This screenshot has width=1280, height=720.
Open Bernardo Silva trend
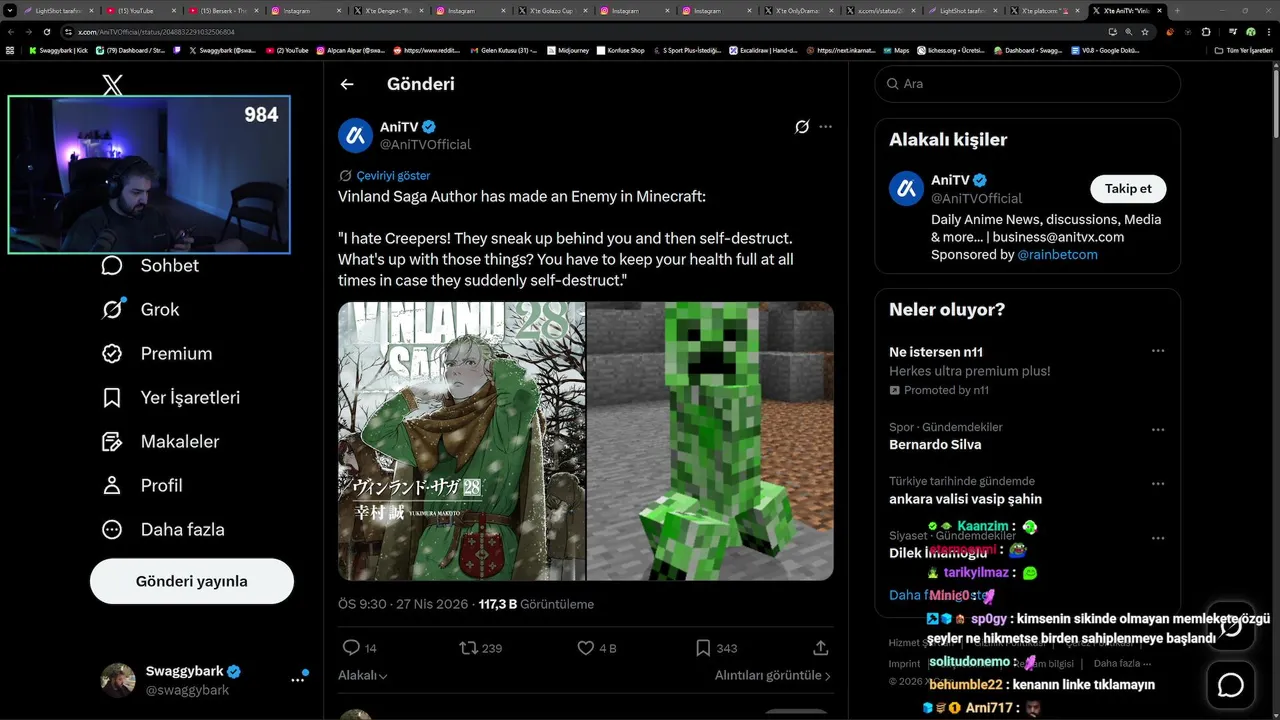935,444
